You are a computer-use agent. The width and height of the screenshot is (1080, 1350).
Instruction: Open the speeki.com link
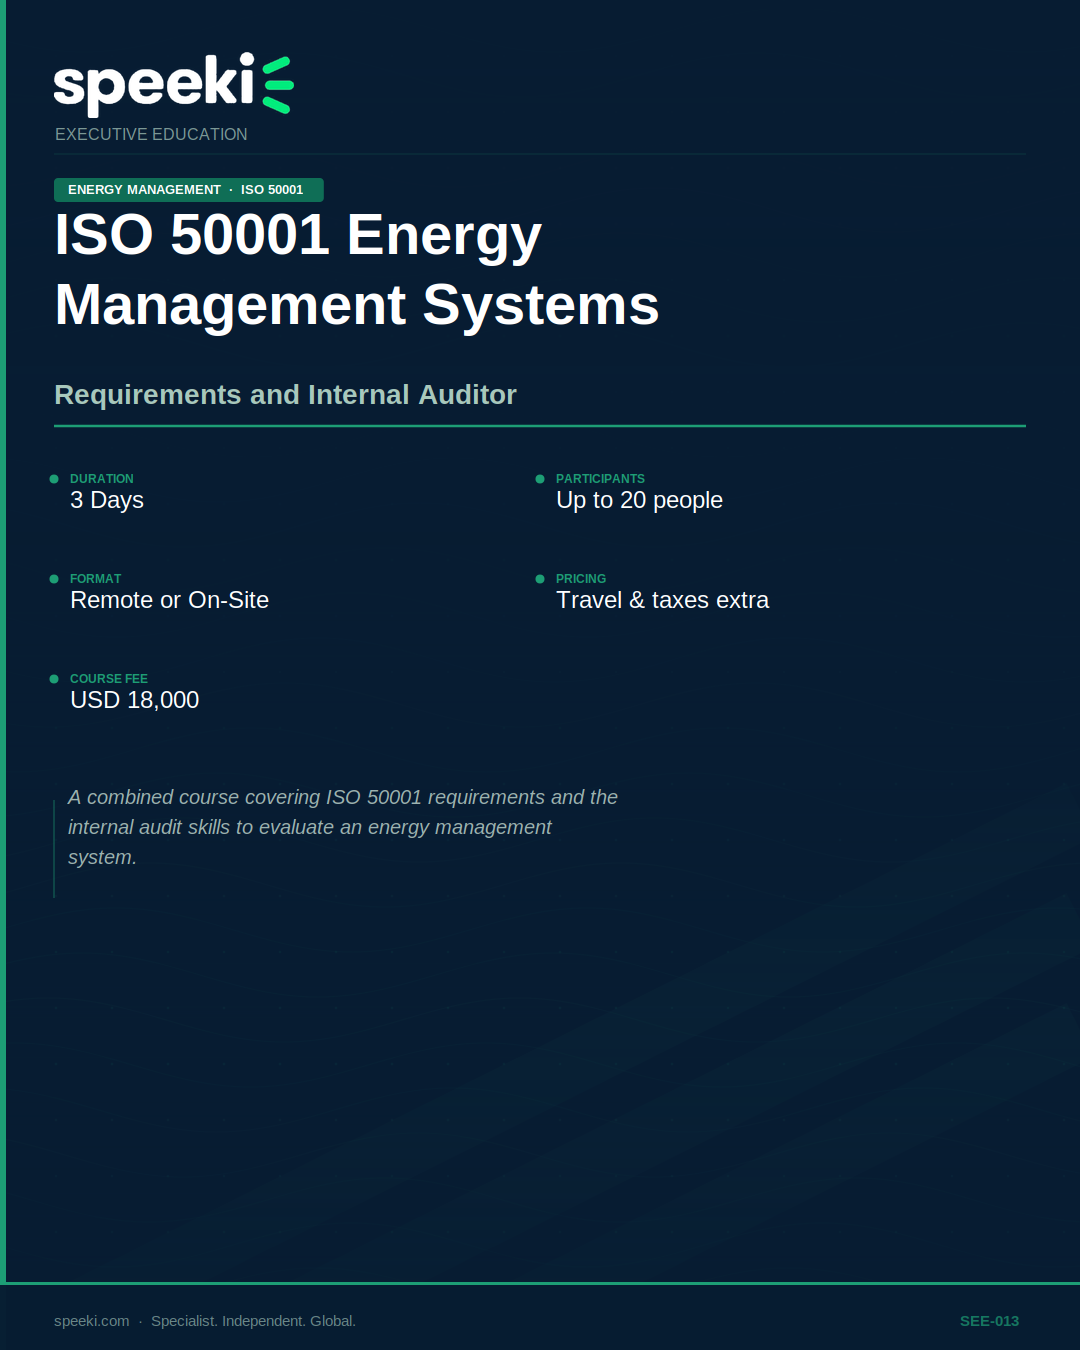tap(89, 1321)
